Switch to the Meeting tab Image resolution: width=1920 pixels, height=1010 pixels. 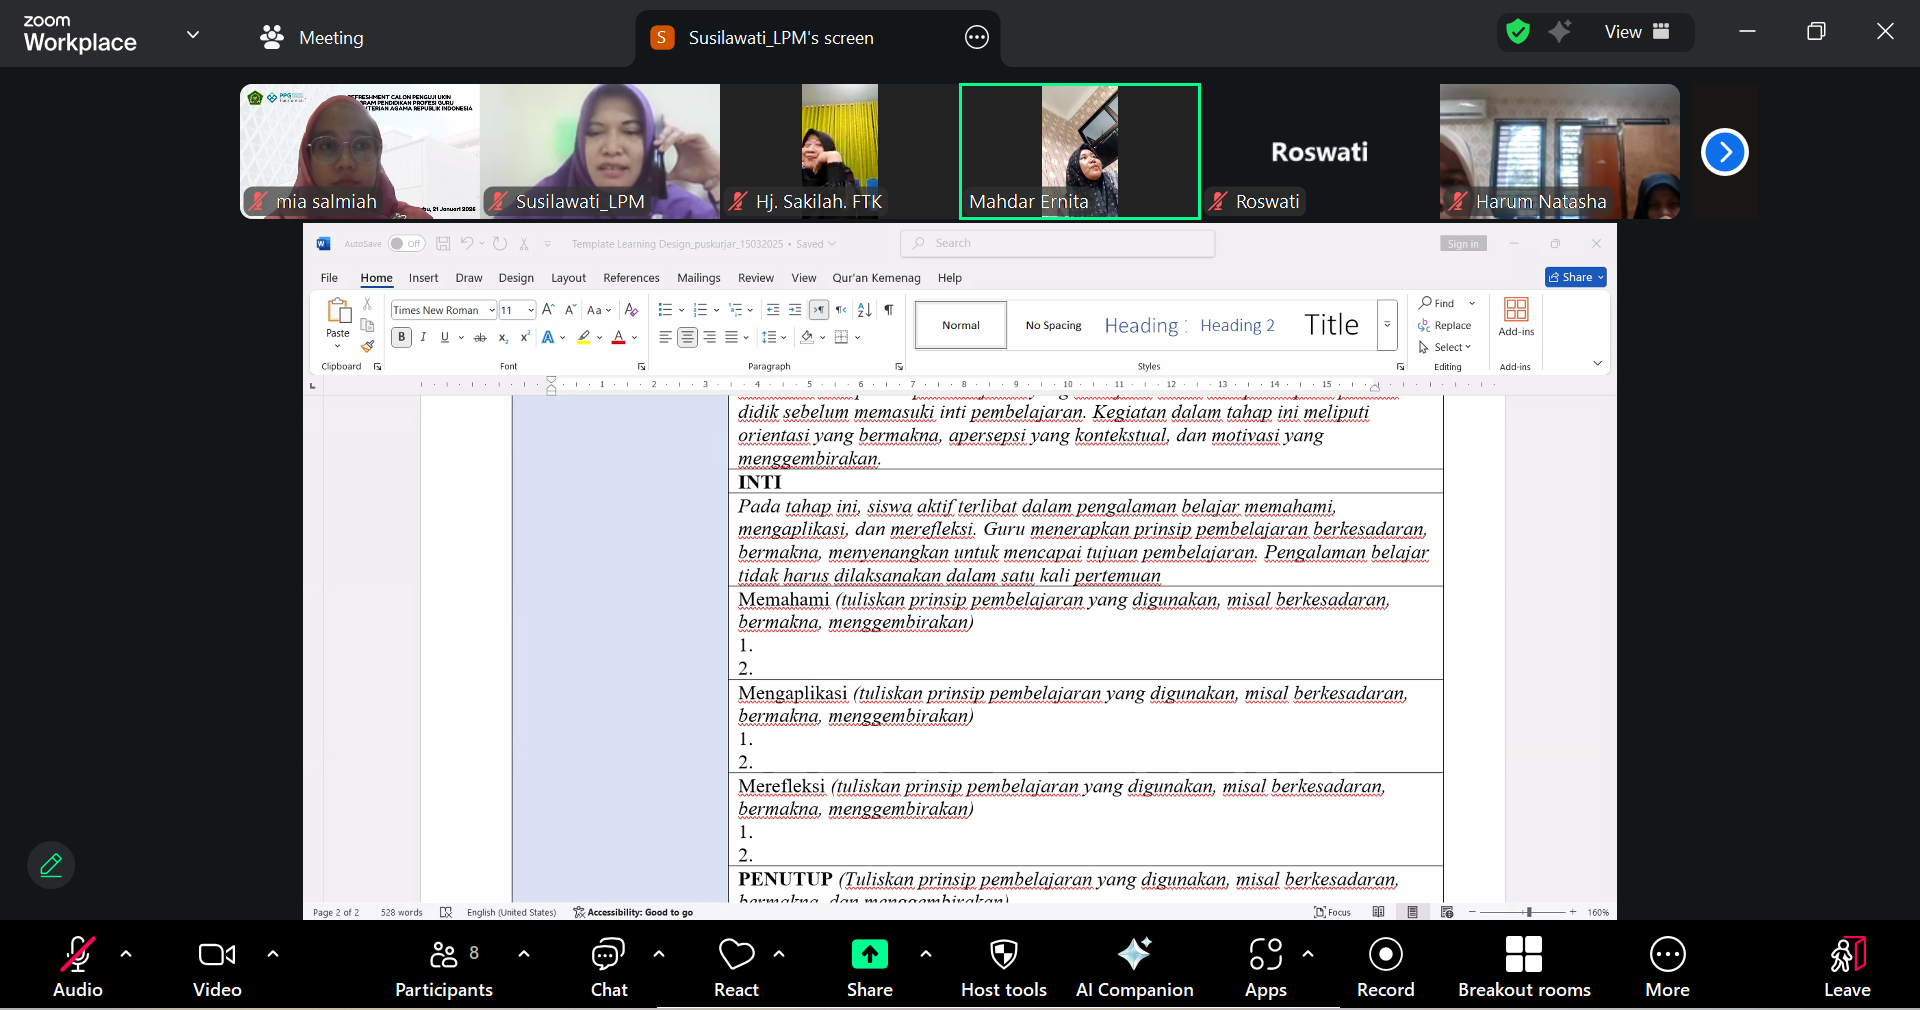click(312, 38)
